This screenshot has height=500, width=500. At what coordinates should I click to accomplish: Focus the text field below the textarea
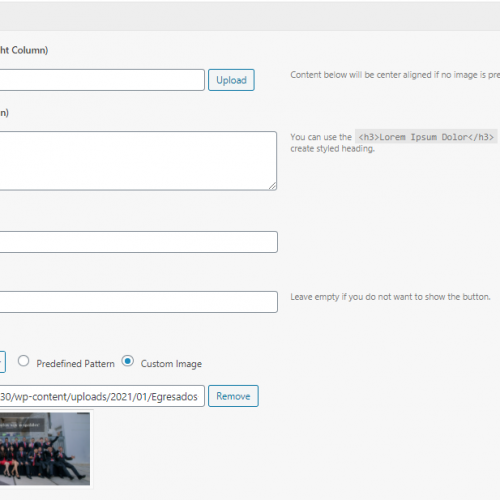[138, 242]
